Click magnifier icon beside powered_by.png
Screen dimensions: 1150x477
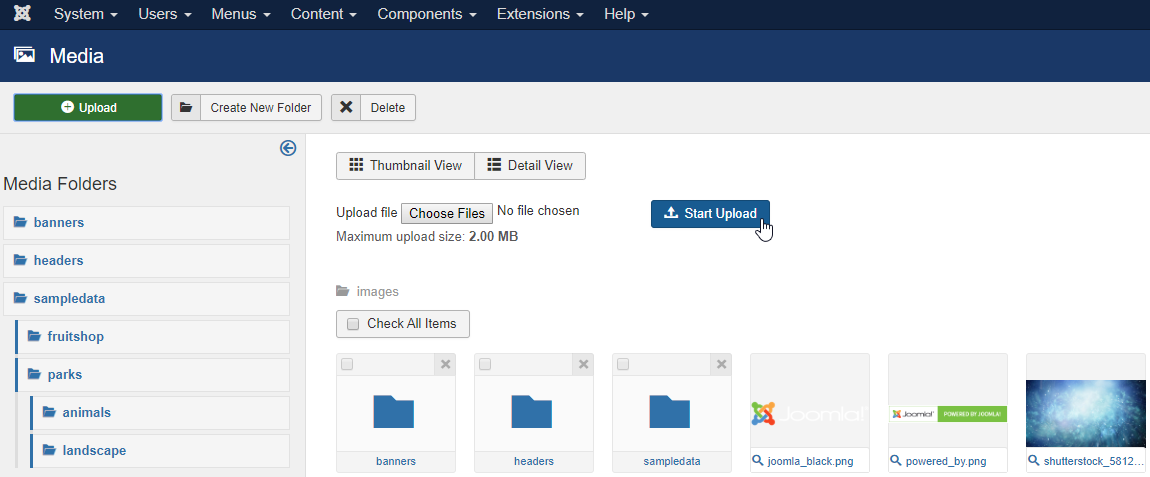tap(896, 461)
